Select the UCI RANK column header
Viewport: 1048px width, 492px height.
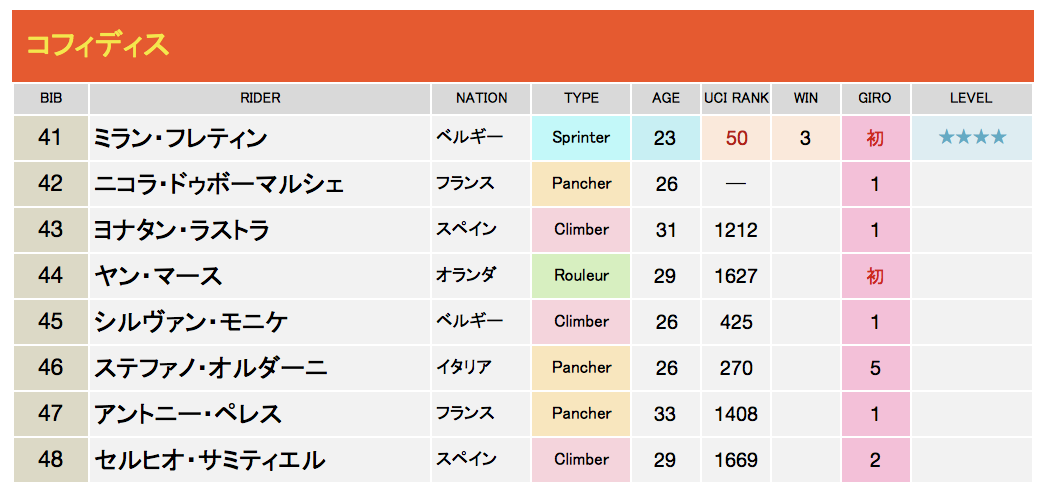pos(736,98)
